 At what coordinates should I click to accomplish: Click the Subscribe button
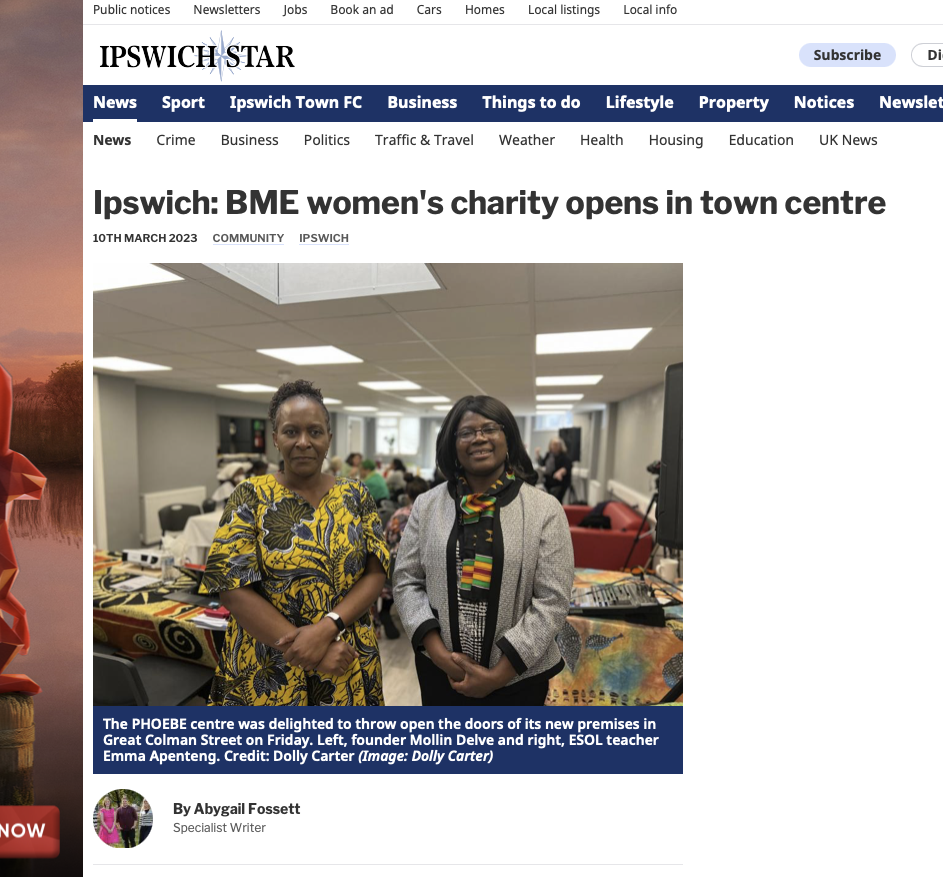(847, 55)
